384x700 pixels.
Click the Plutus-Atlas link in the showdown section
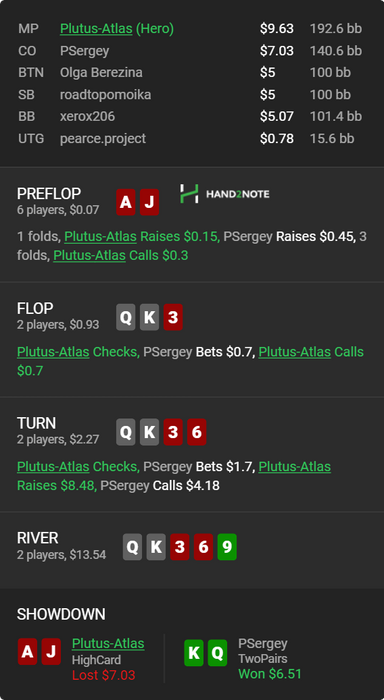click(108, 643)
